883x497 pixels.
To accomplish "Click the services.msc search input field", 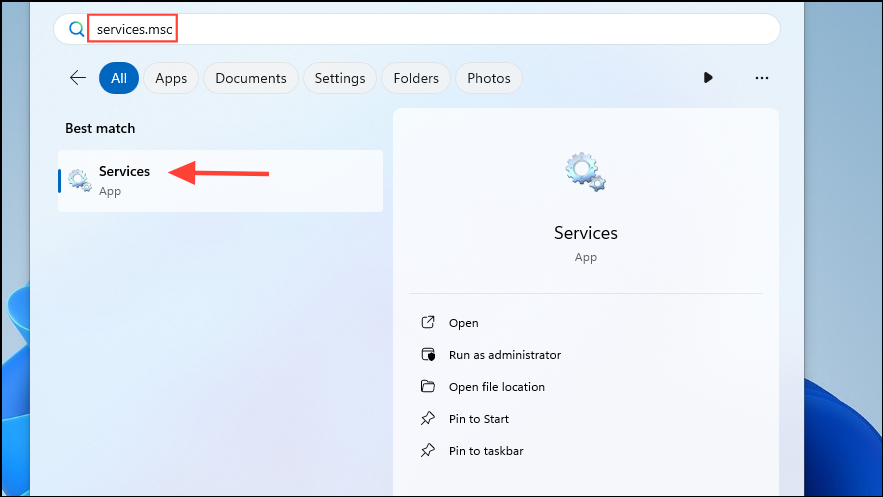I will tap(417, 29).
